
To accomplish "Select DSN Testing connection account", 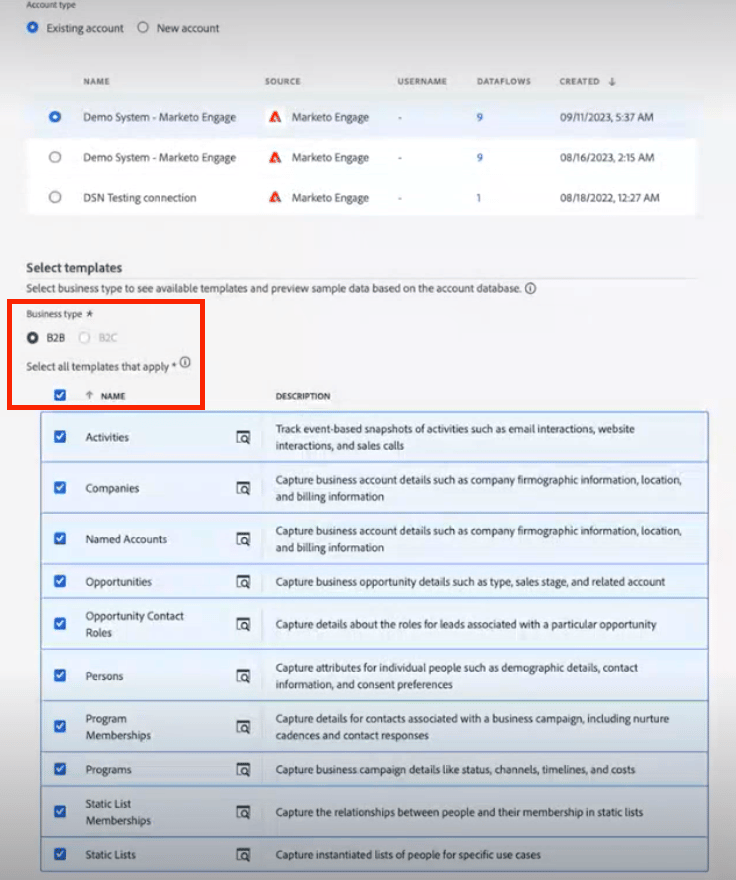I will 55,198.
